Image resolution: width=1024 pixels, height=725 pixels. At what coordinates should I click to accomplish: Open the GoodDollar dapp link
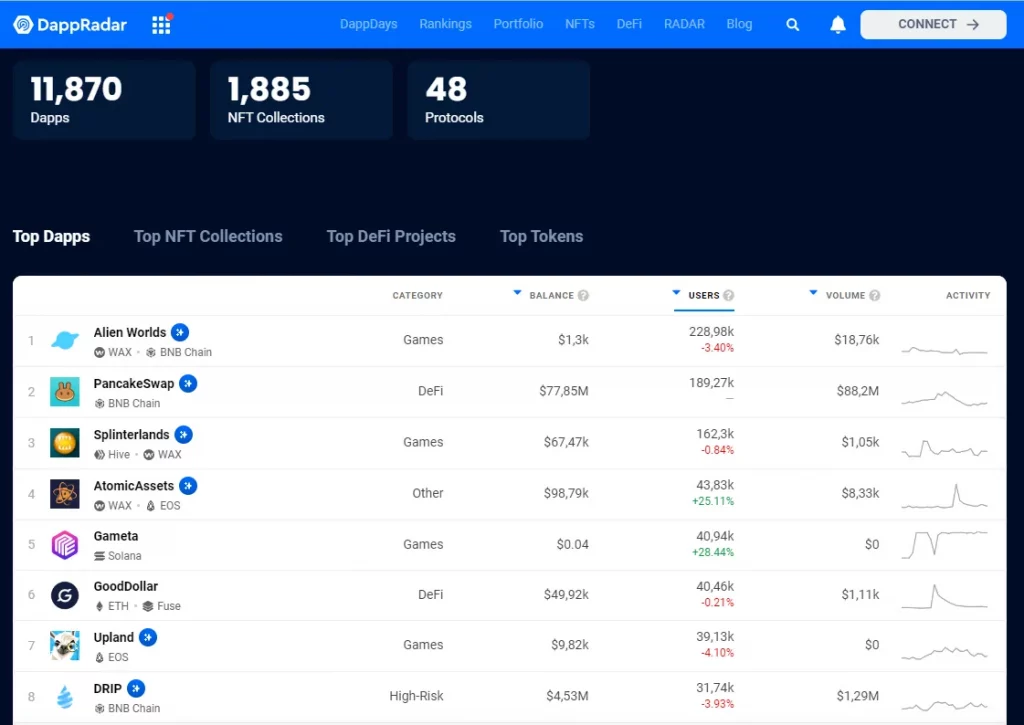click(x=125, y=587)
